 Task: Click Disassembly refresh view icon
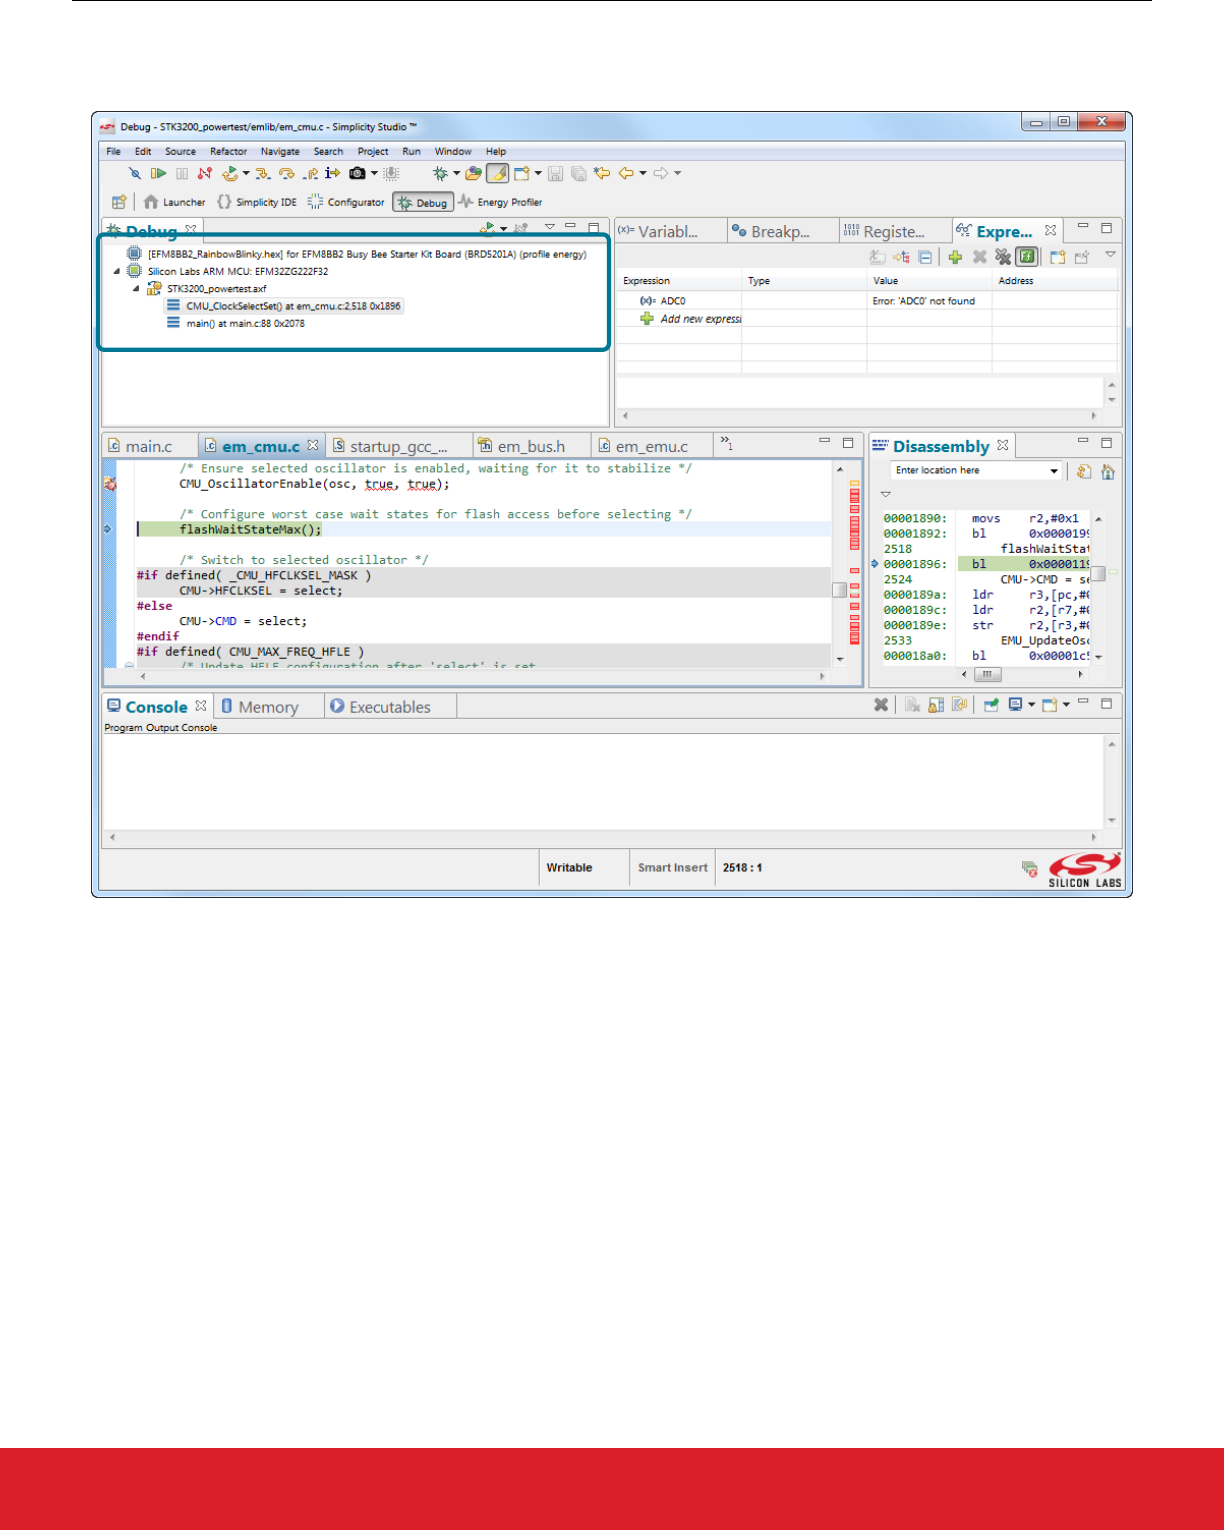(1084, 471)
